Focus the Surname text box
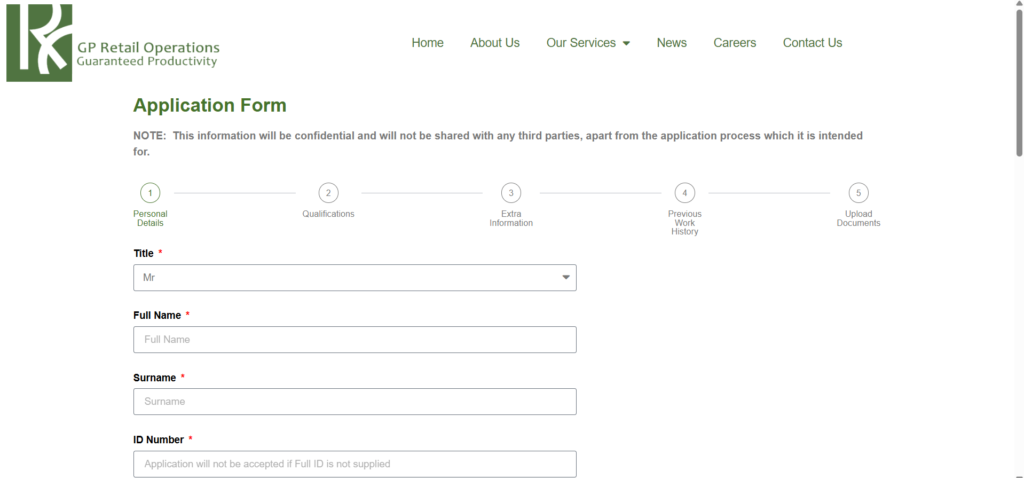This screenshot has height=478, width=1024. click(x=354, y=402)
